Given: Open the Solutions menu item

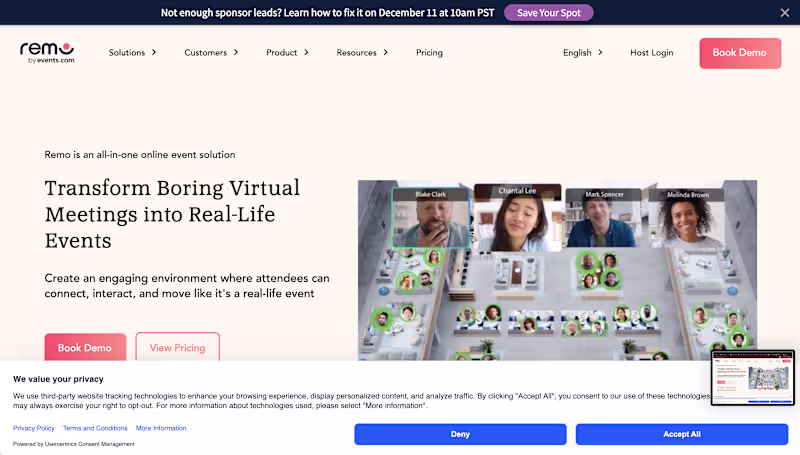Looking at the screenshot, I should (x=127, y=53).
